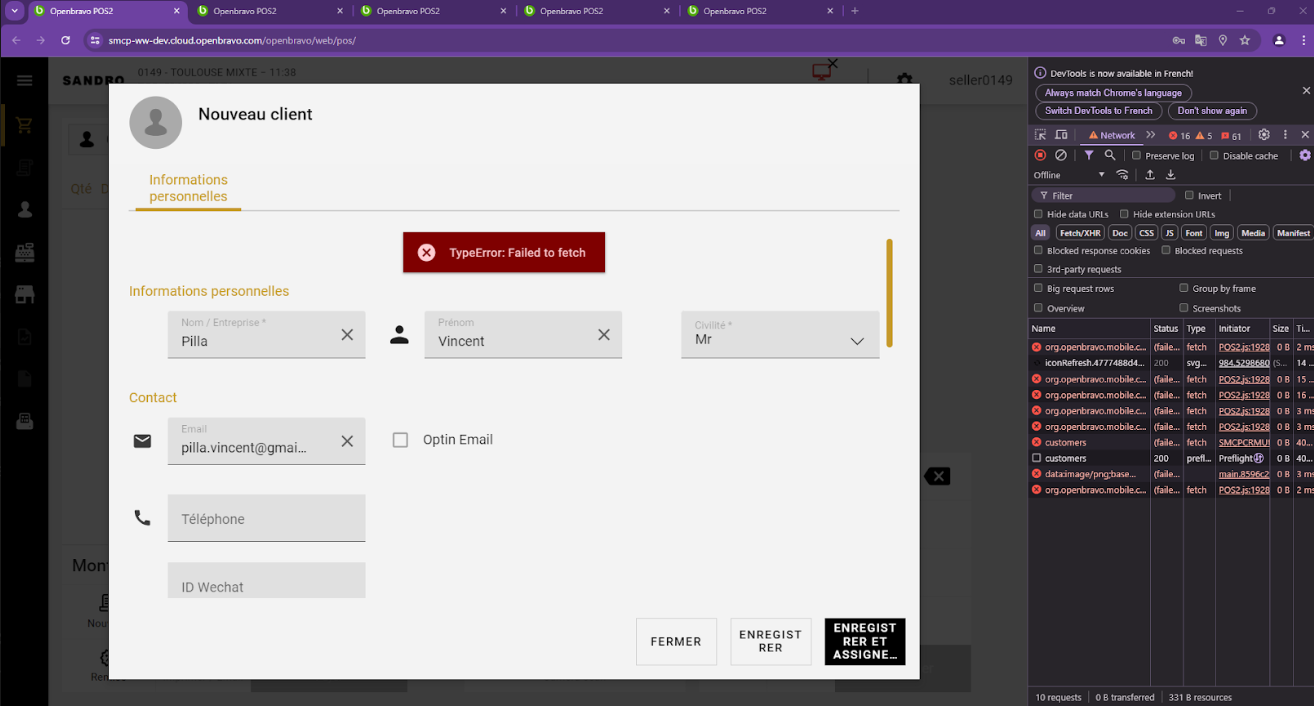Image resolution: width=1314 pixels, height=706 pixels.
Task: Clear the Nom / Entreprise field with X
Action: pyautogui.click(x=347, y=335)
